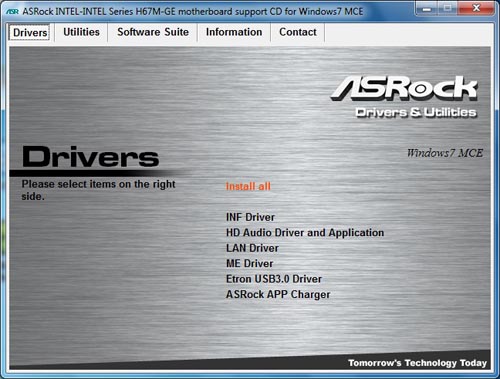Click the ASRock Drivers & Utilities logo
Screen dimensions: 500x379
[404, 97]
